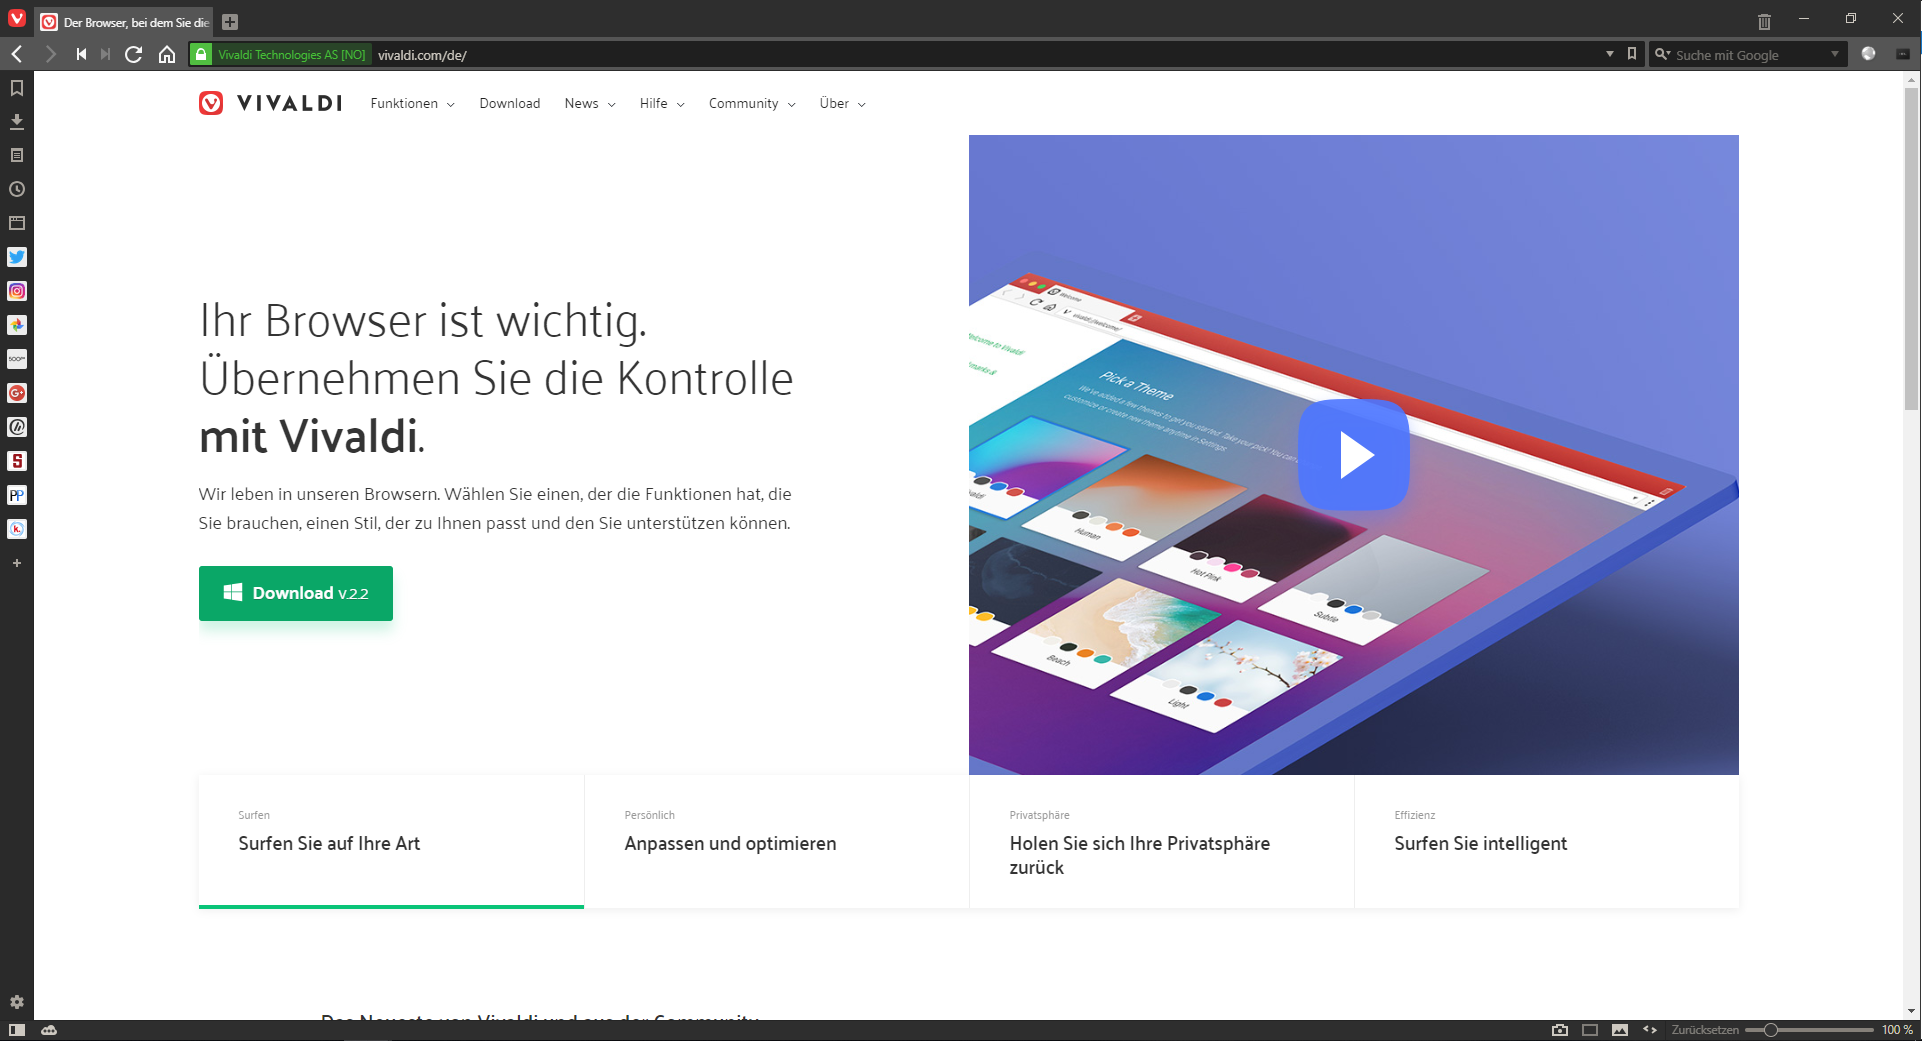
Task: Open the History panel clock icon
Action: pyautogui.click(x=17, y=190)
